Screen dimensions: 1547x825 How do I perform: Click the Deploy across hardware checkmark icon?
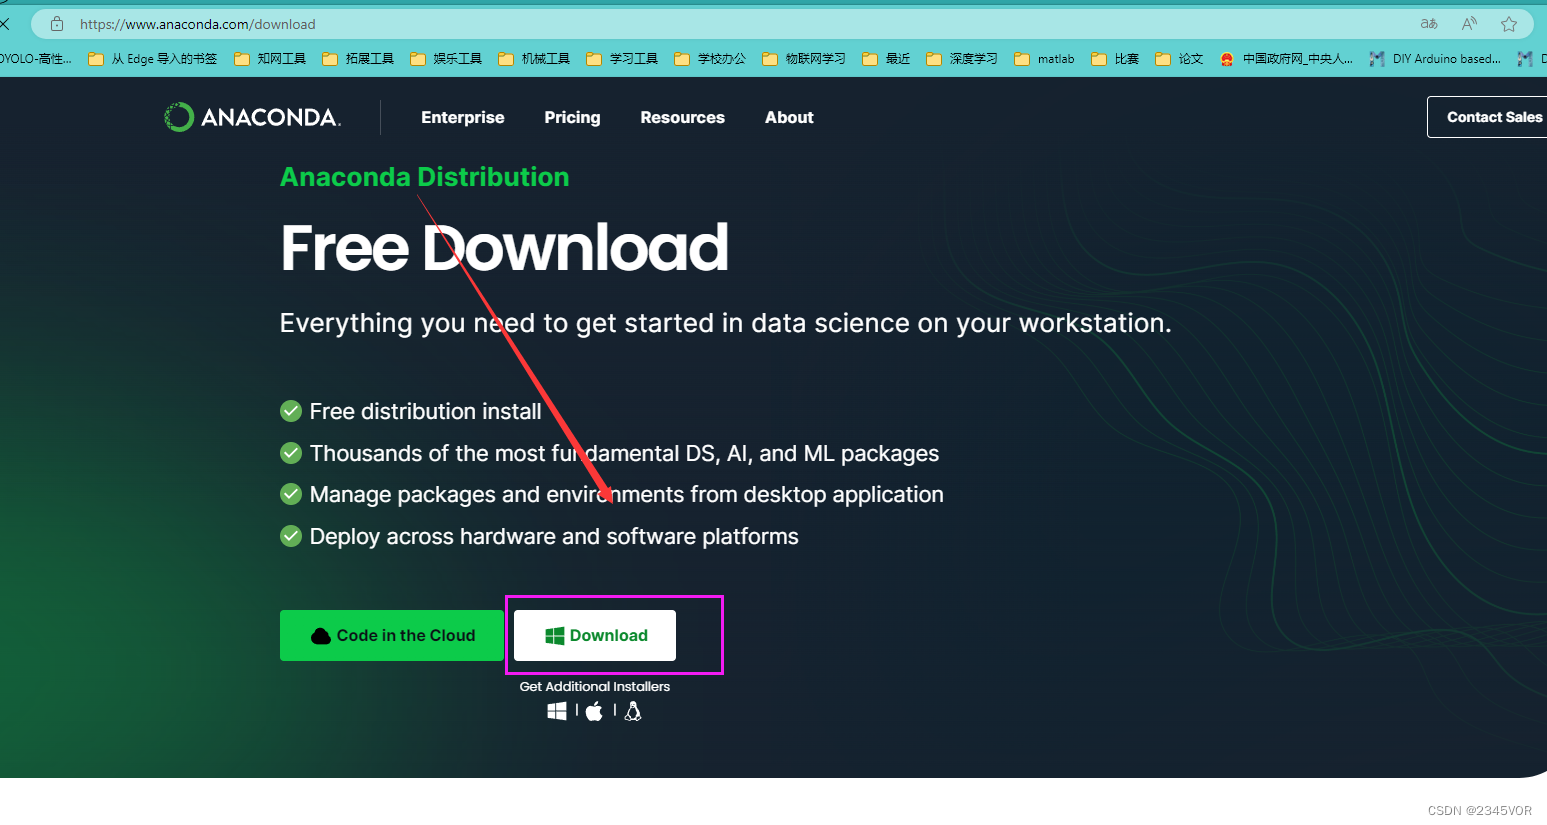click(291, 536)
